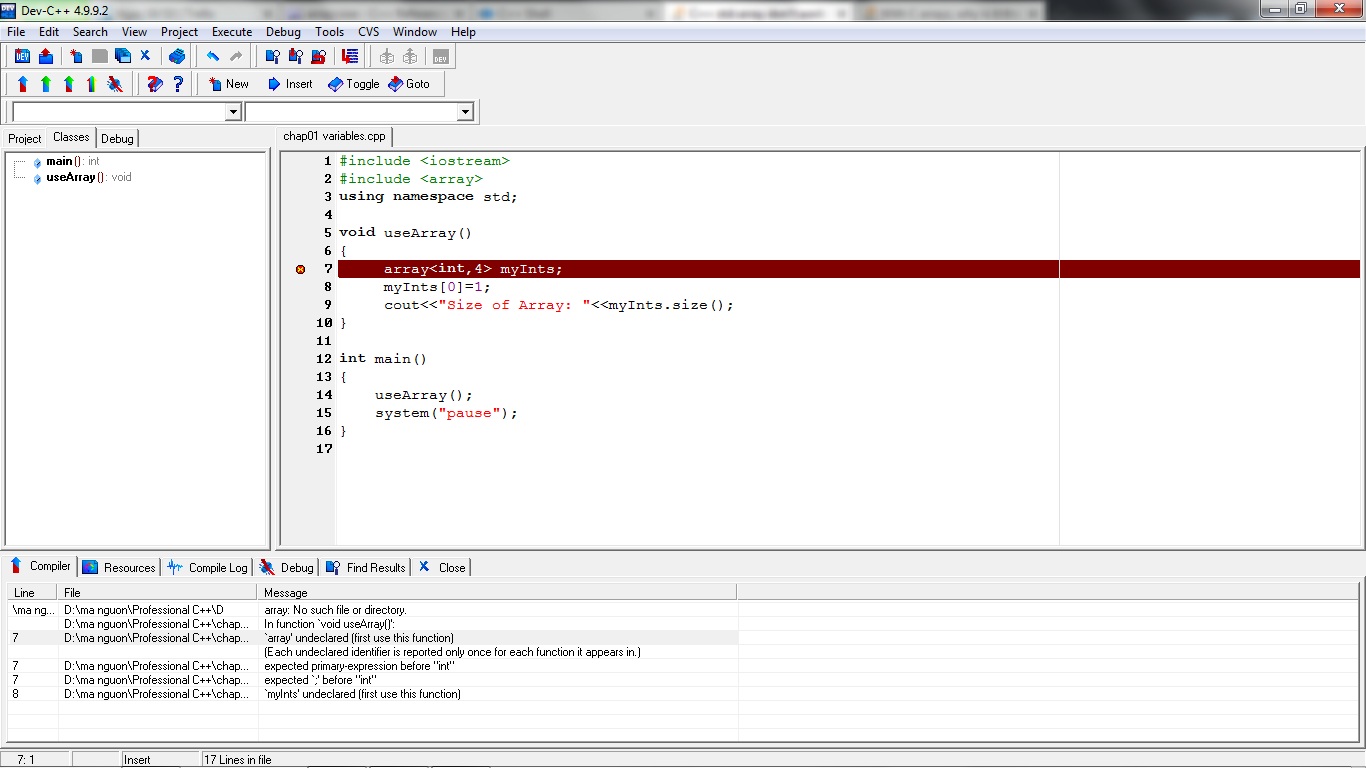
Task: Click the grayed Project Options DEV icon
Action: 440,56
